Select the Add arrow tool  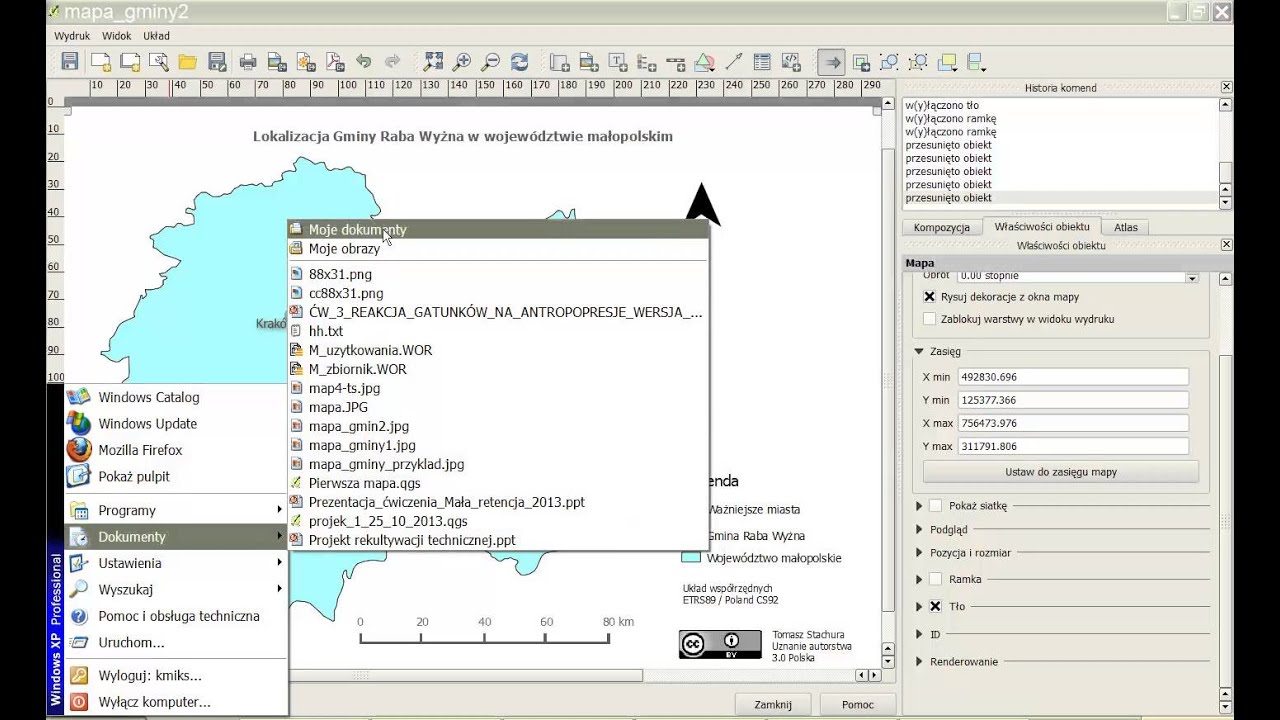coord(733,62)
